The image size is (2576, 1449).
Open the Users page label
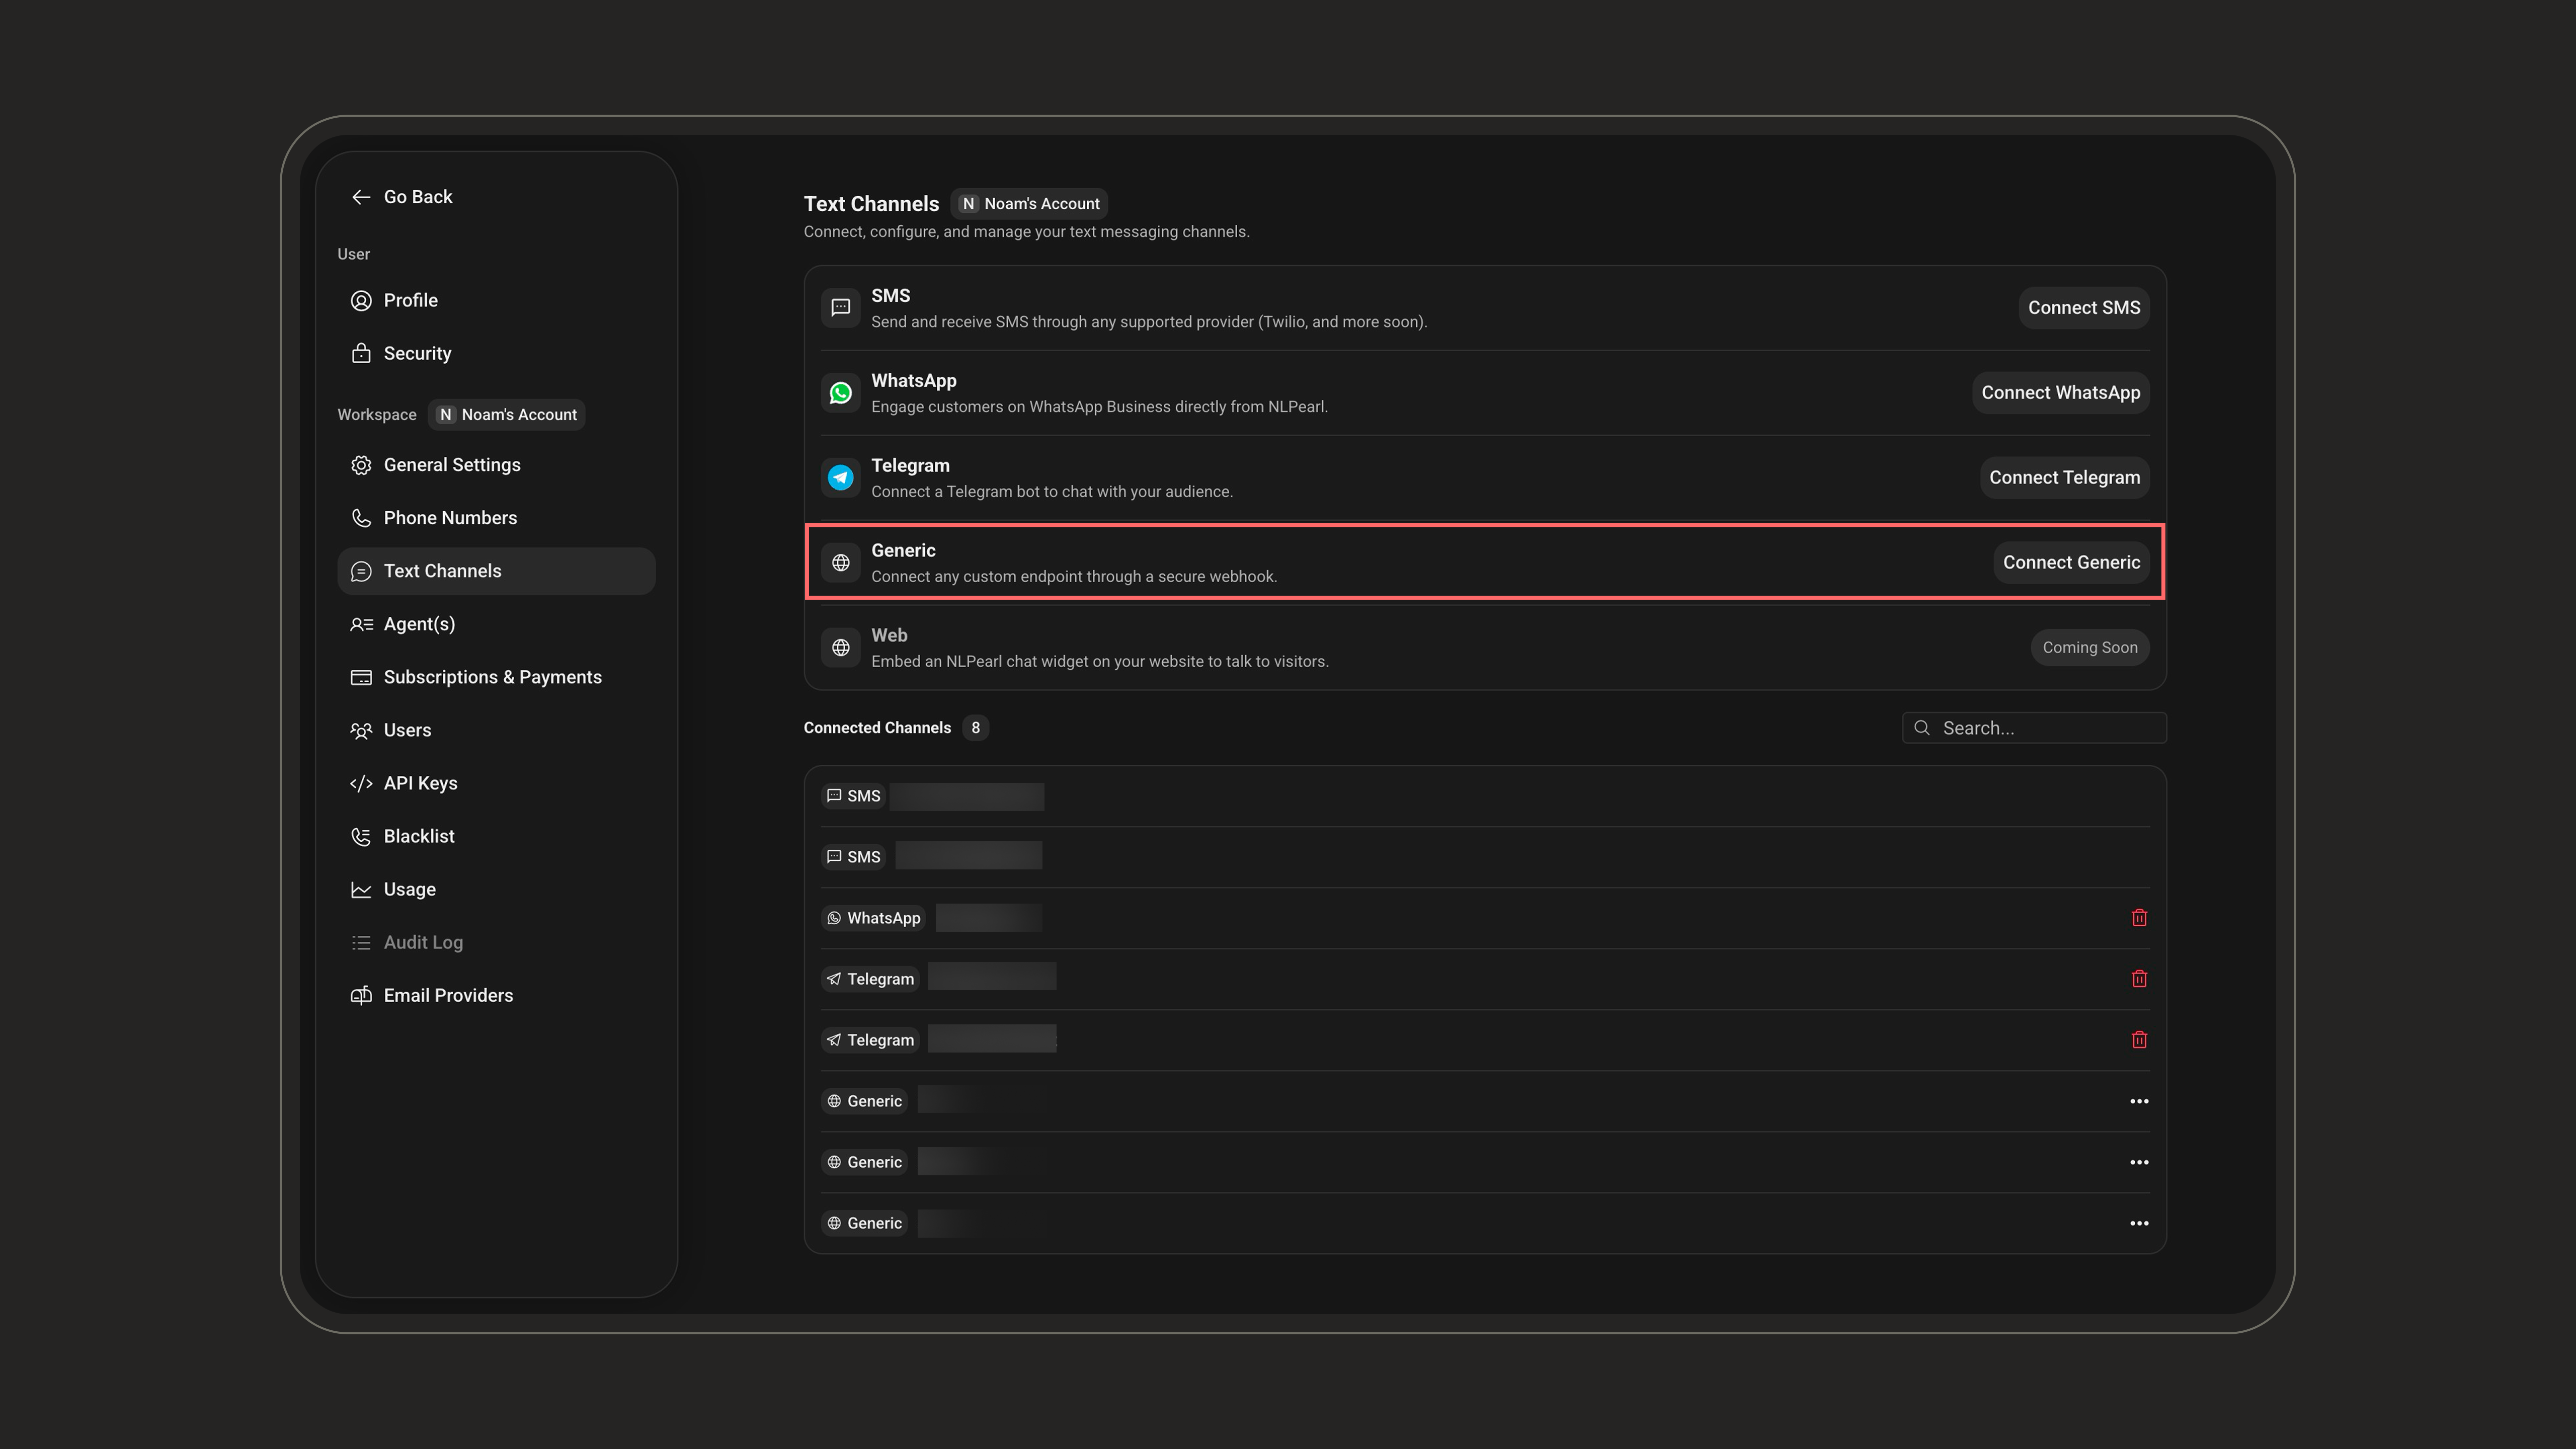click(407, 730)
